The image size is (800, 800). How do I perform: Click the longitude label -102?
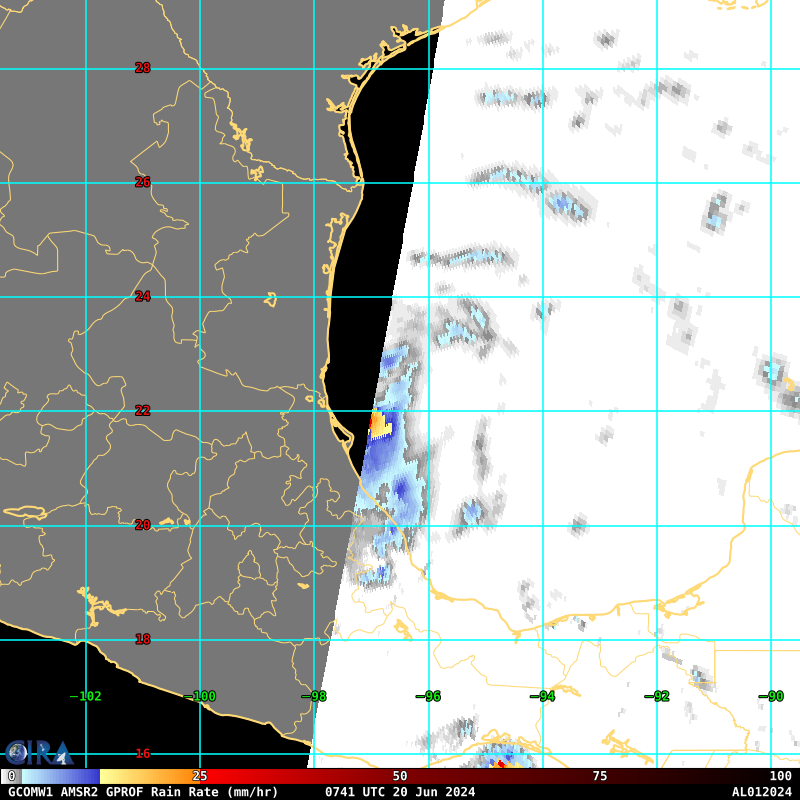click(x=85, y=696)
